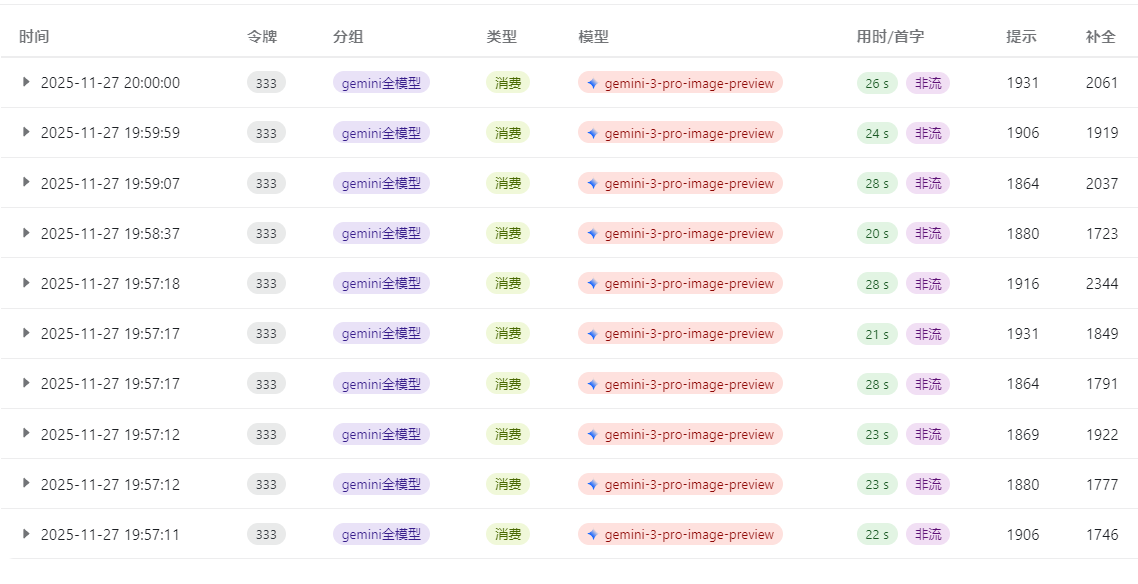Click the 提示 column header

click(1021, 36)
